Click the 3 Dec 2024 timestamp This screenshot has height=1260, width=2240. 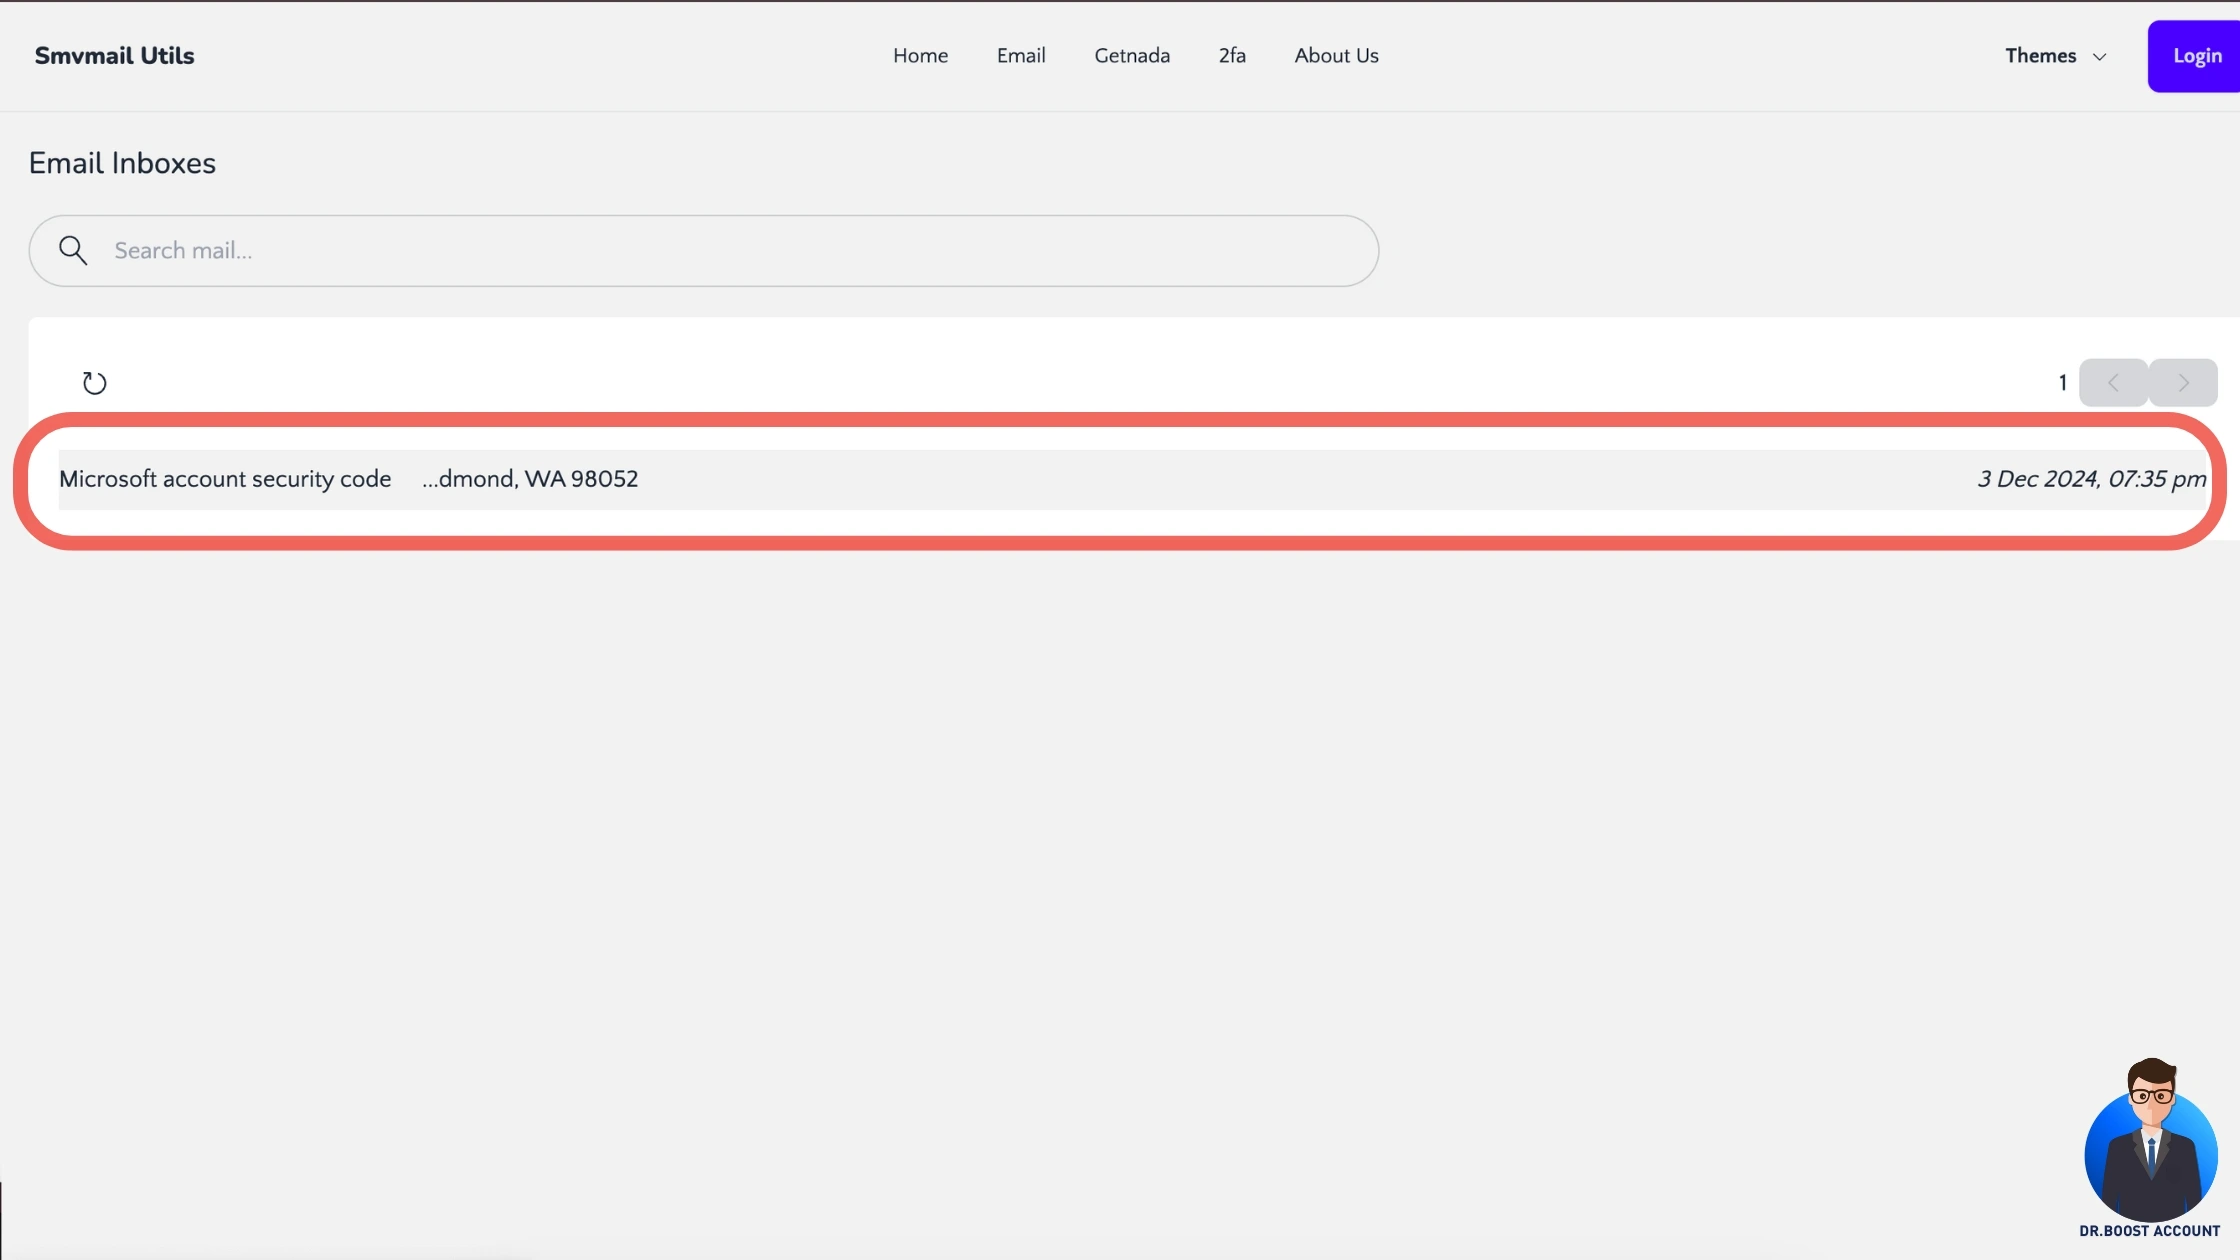click(2091, 480)
